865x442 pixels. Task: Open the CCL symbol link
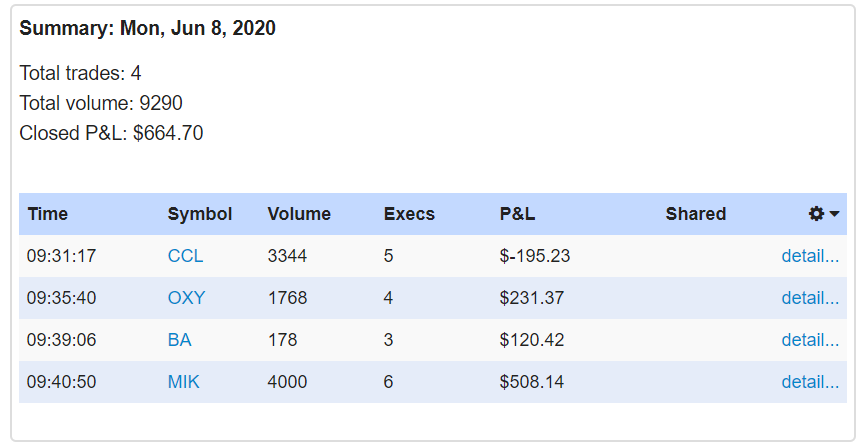coord(185,256)
